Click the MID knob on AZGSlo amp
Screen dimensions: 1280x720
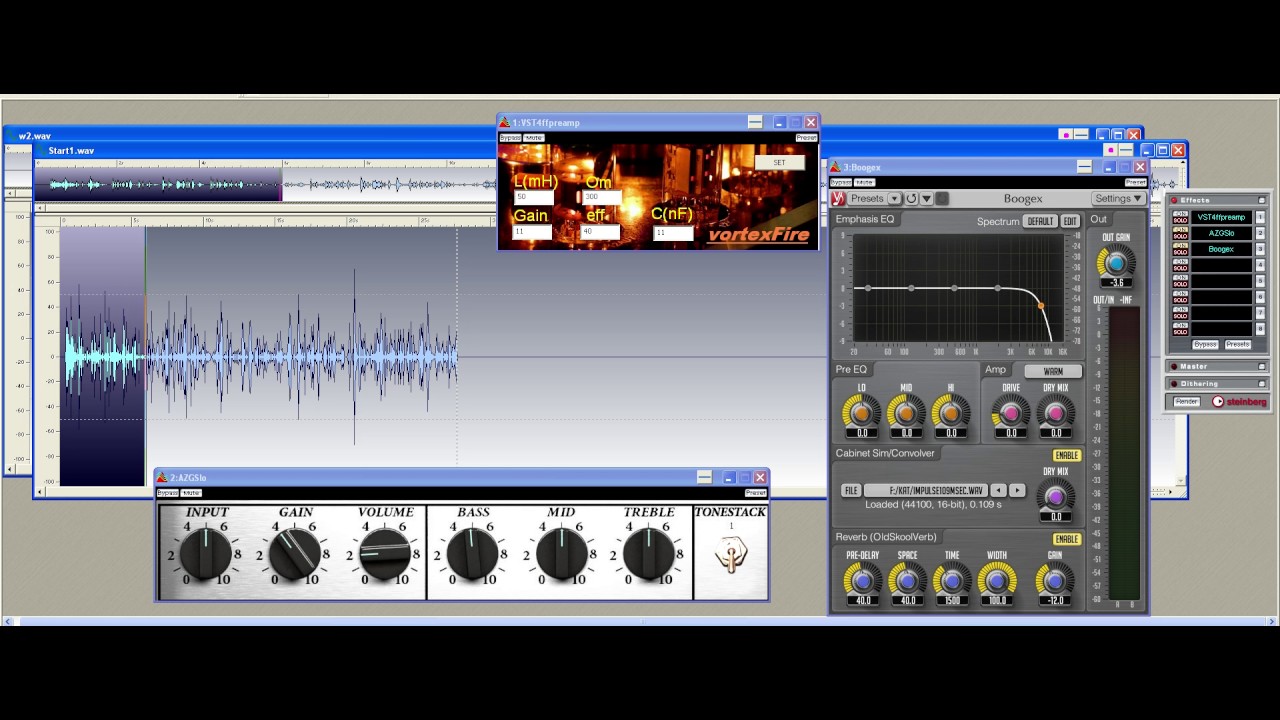coord(561,554)
